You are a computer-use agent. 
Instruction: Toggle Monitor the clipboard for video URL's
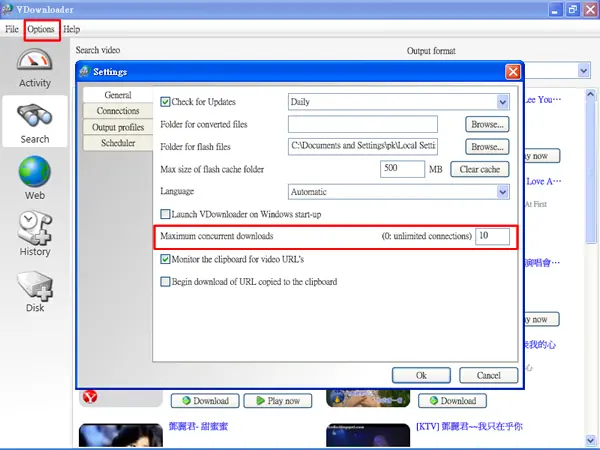(165, 259)
